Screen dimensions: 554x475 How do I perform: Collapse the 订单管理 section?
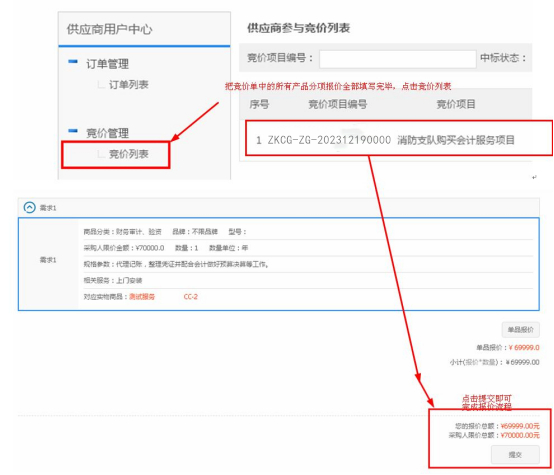tap(73, 62)
